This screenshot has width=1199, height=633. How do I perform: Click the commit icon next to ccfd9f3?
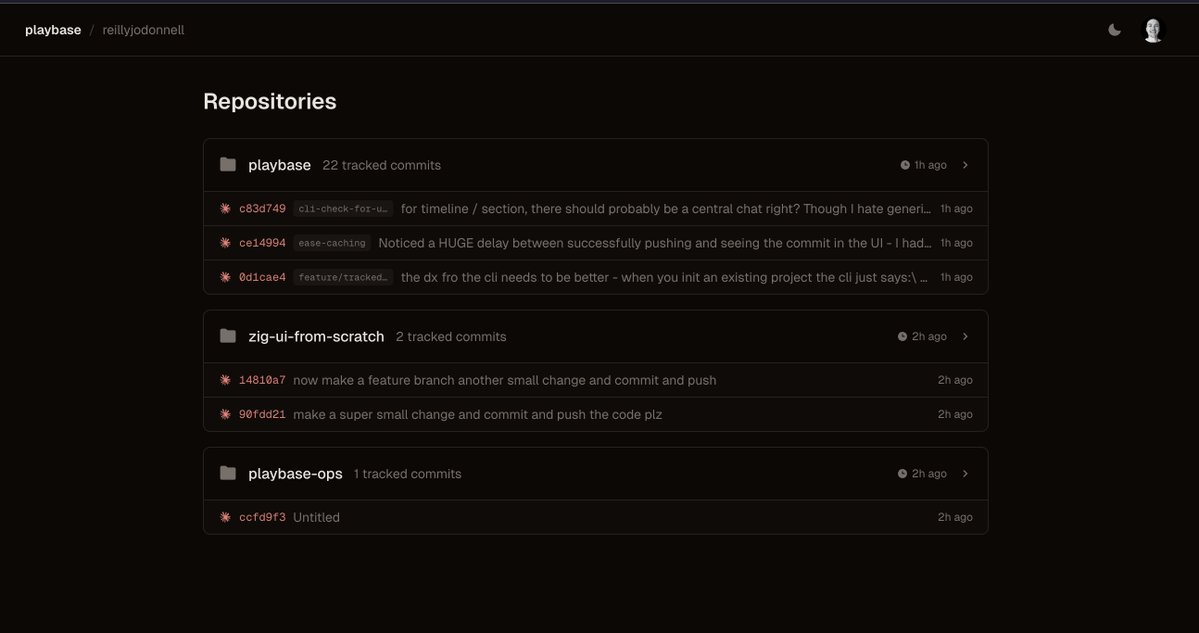[225, 516]
